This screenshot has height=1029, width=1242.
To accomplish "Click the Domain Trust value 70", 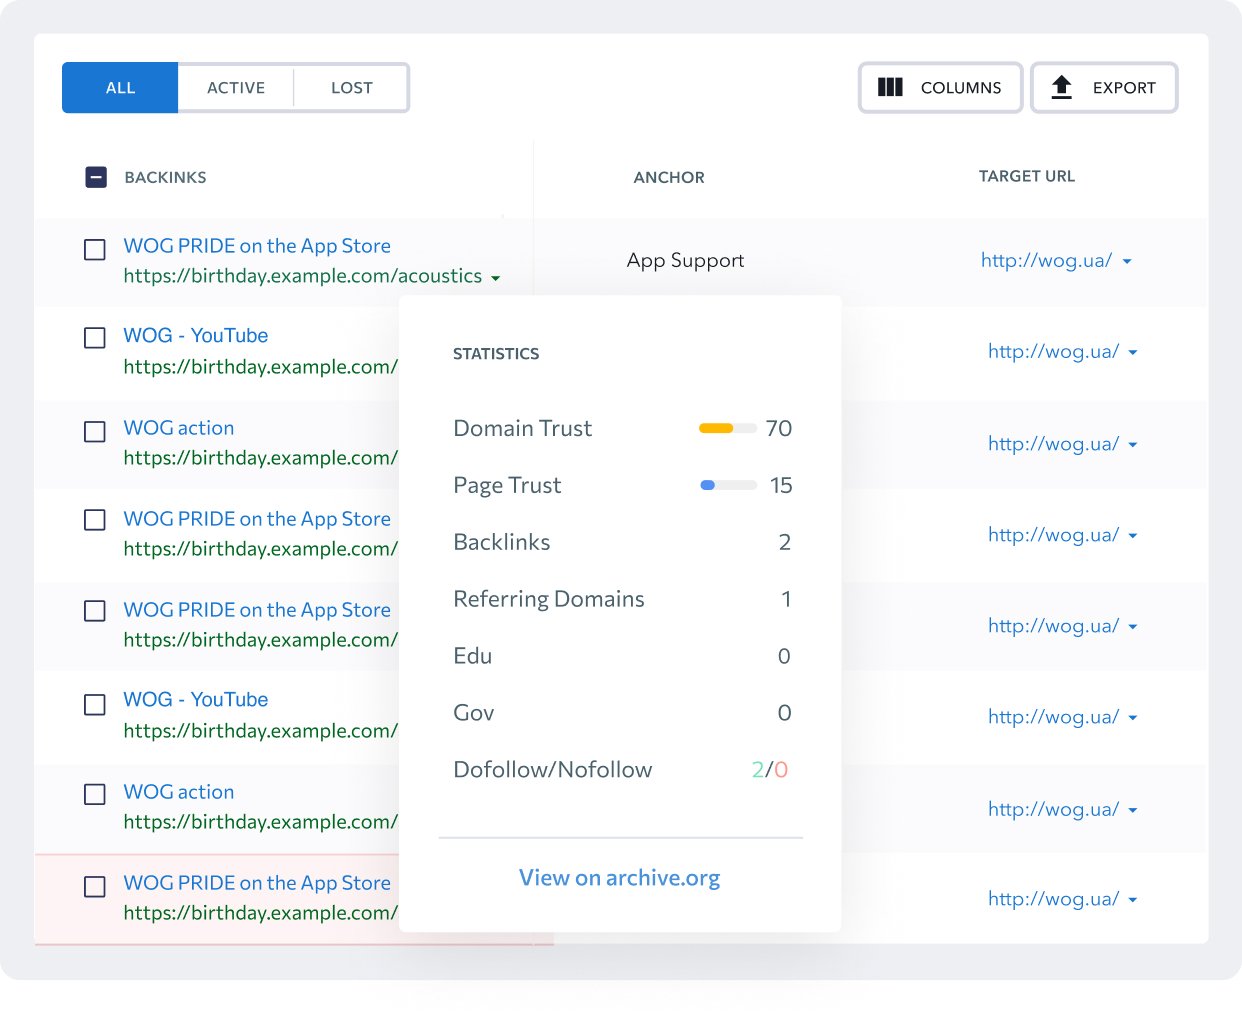I will pos(779,429).
